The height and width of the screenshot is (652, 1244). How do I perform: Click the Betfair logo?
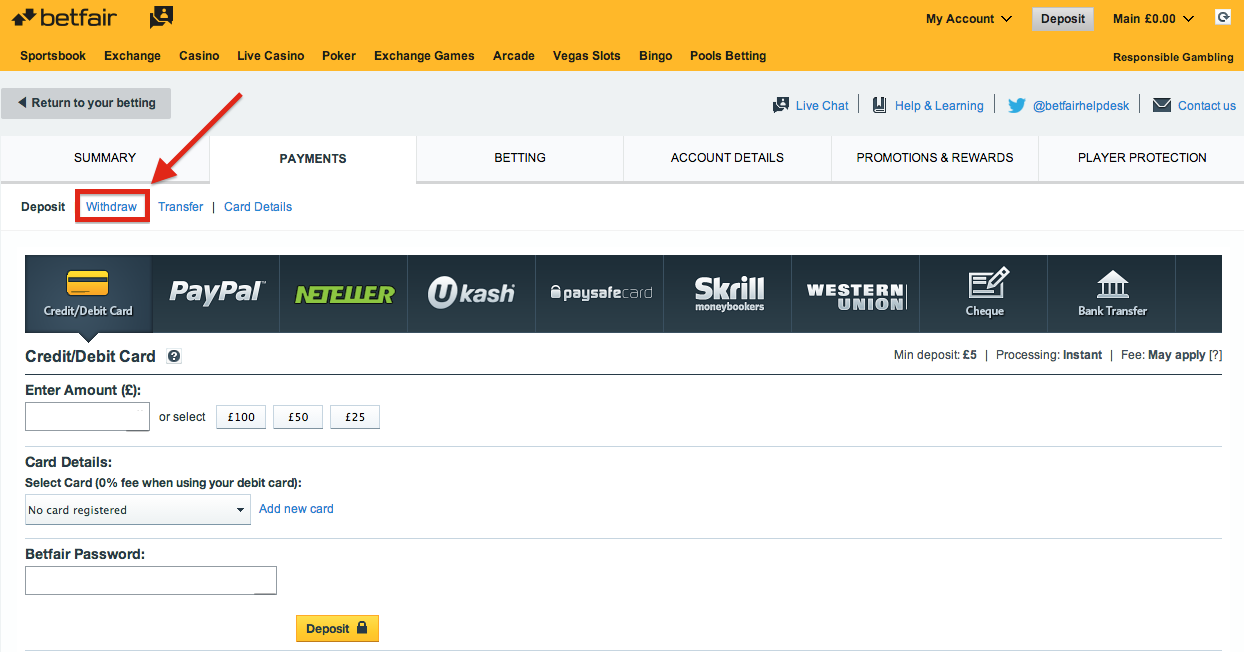click(64, 17)
